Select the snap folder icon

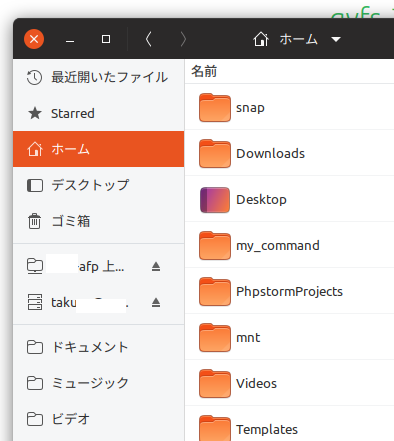215,107
